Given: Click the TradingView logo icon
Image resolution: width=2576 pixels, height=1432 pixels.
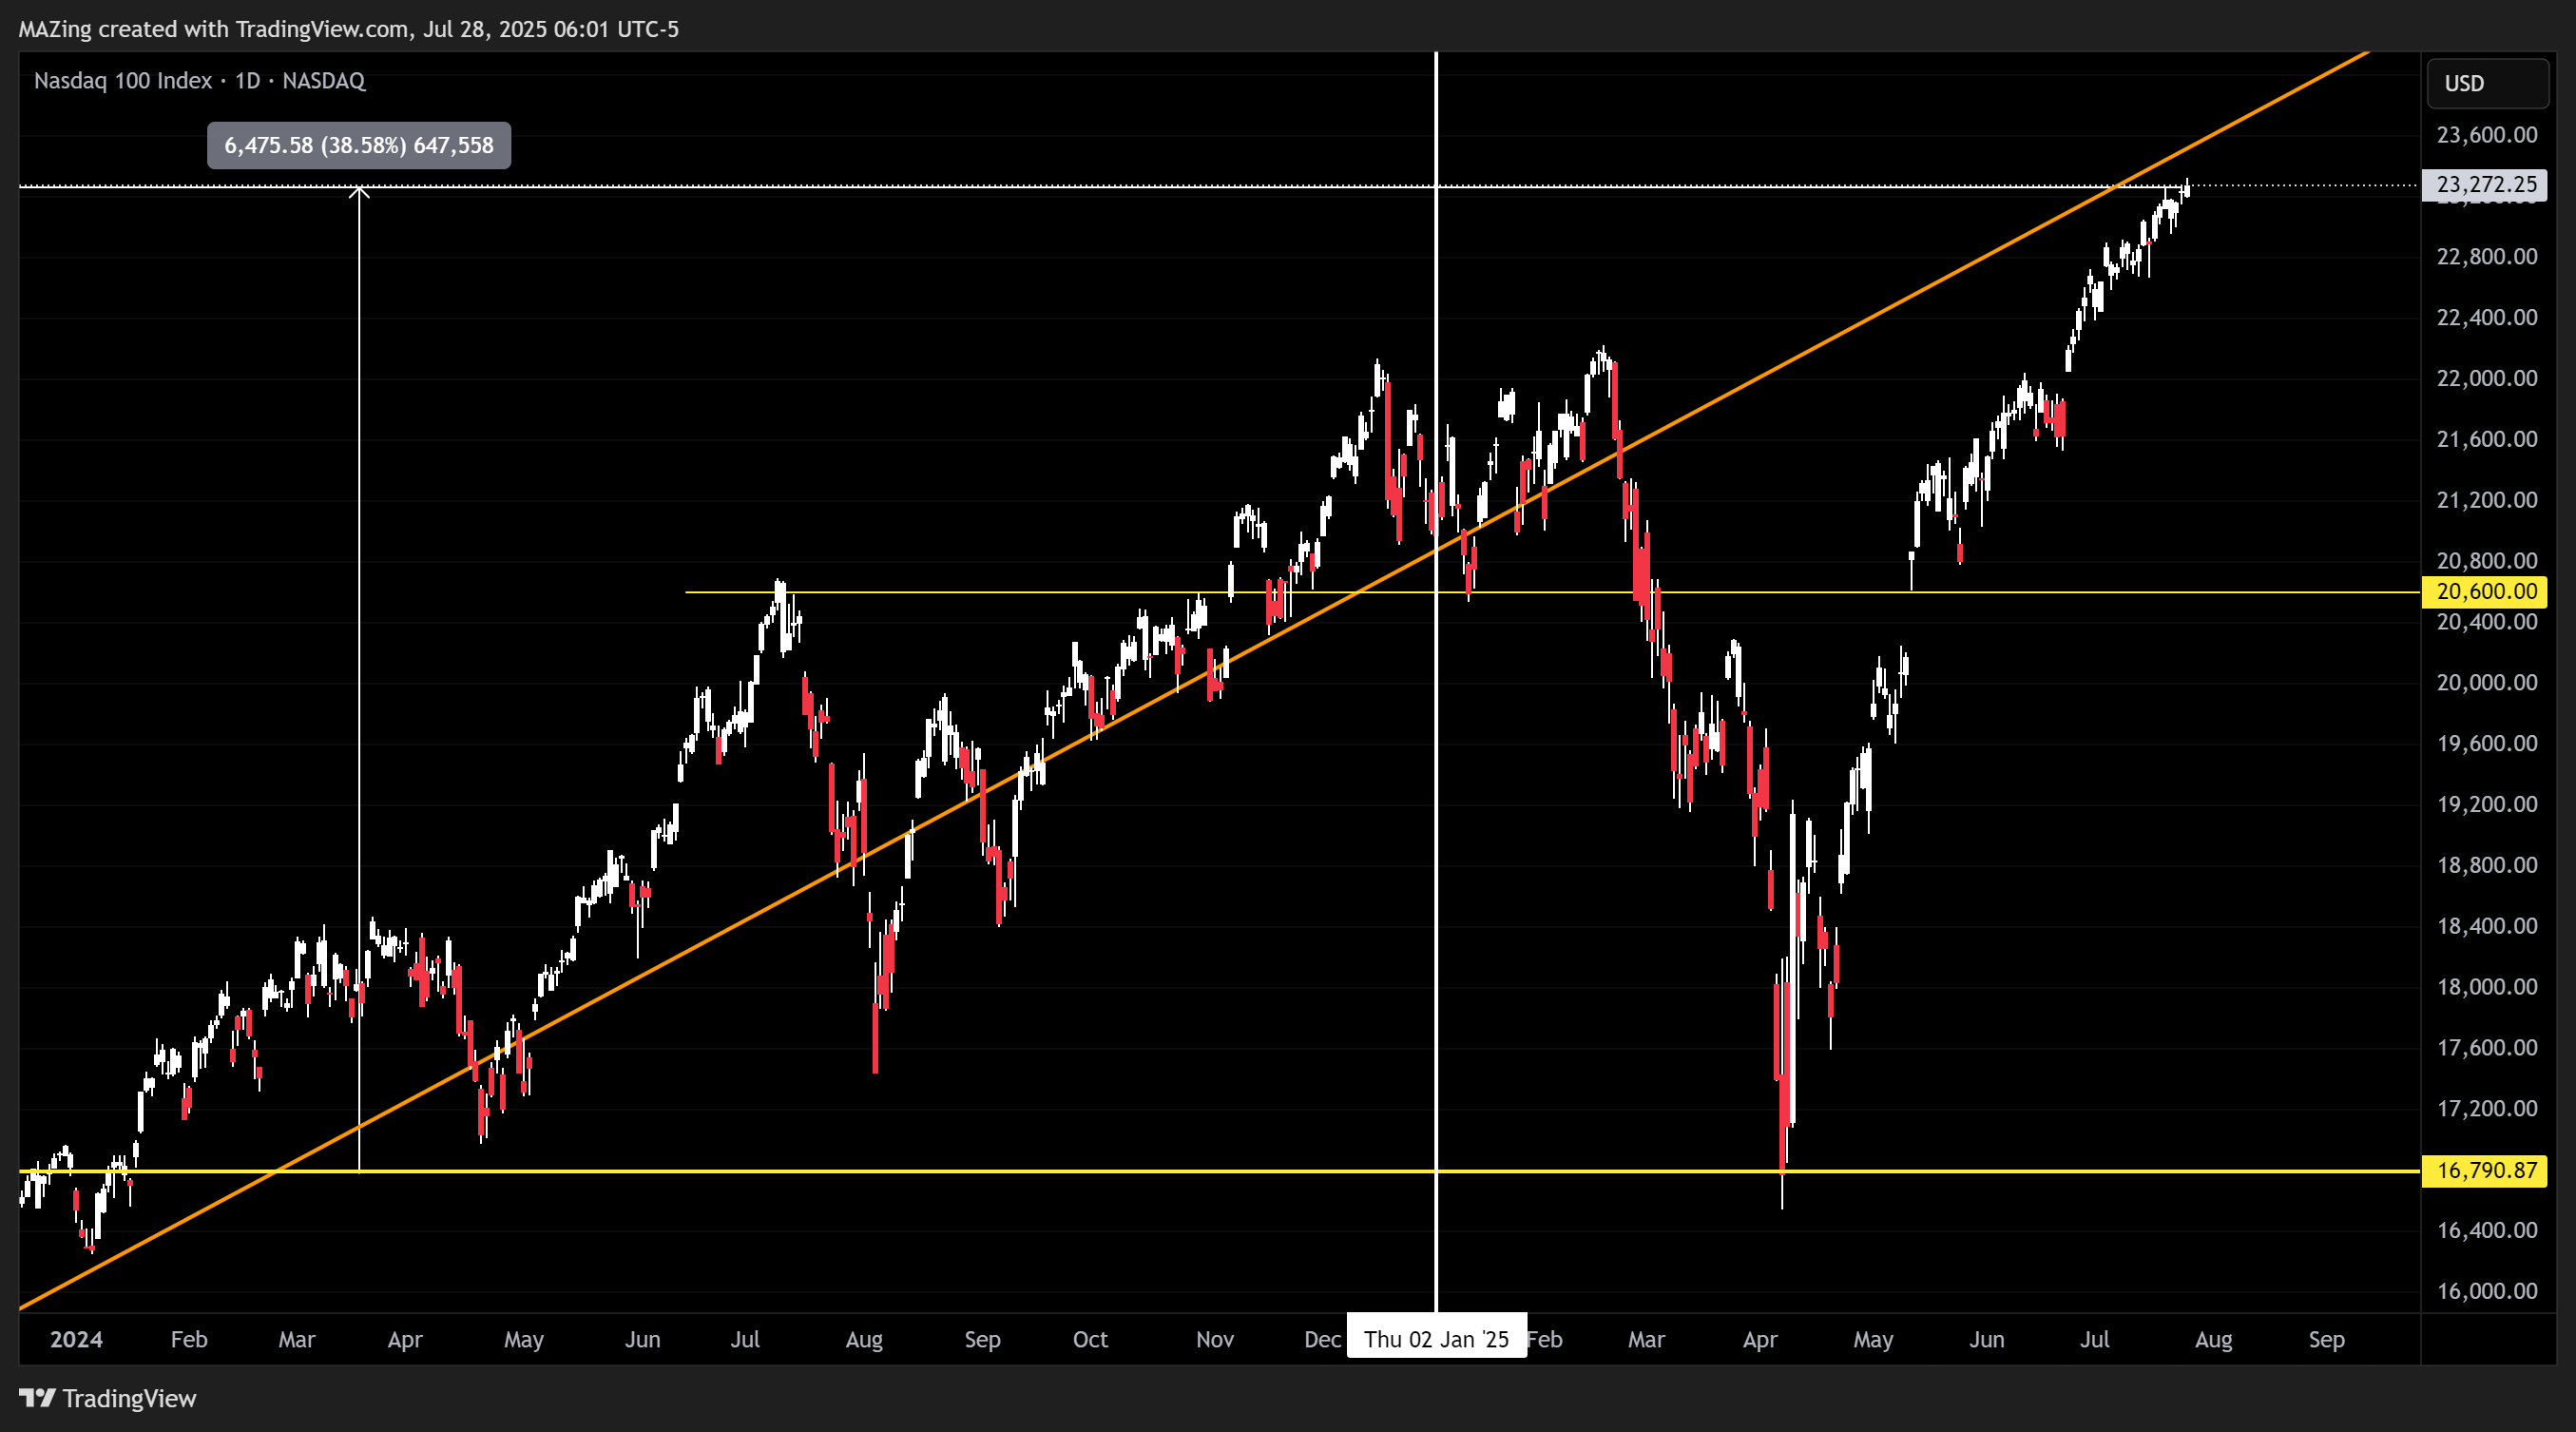Looking at the screenshot, I should pyautogui.click(x=37, y=1398).
